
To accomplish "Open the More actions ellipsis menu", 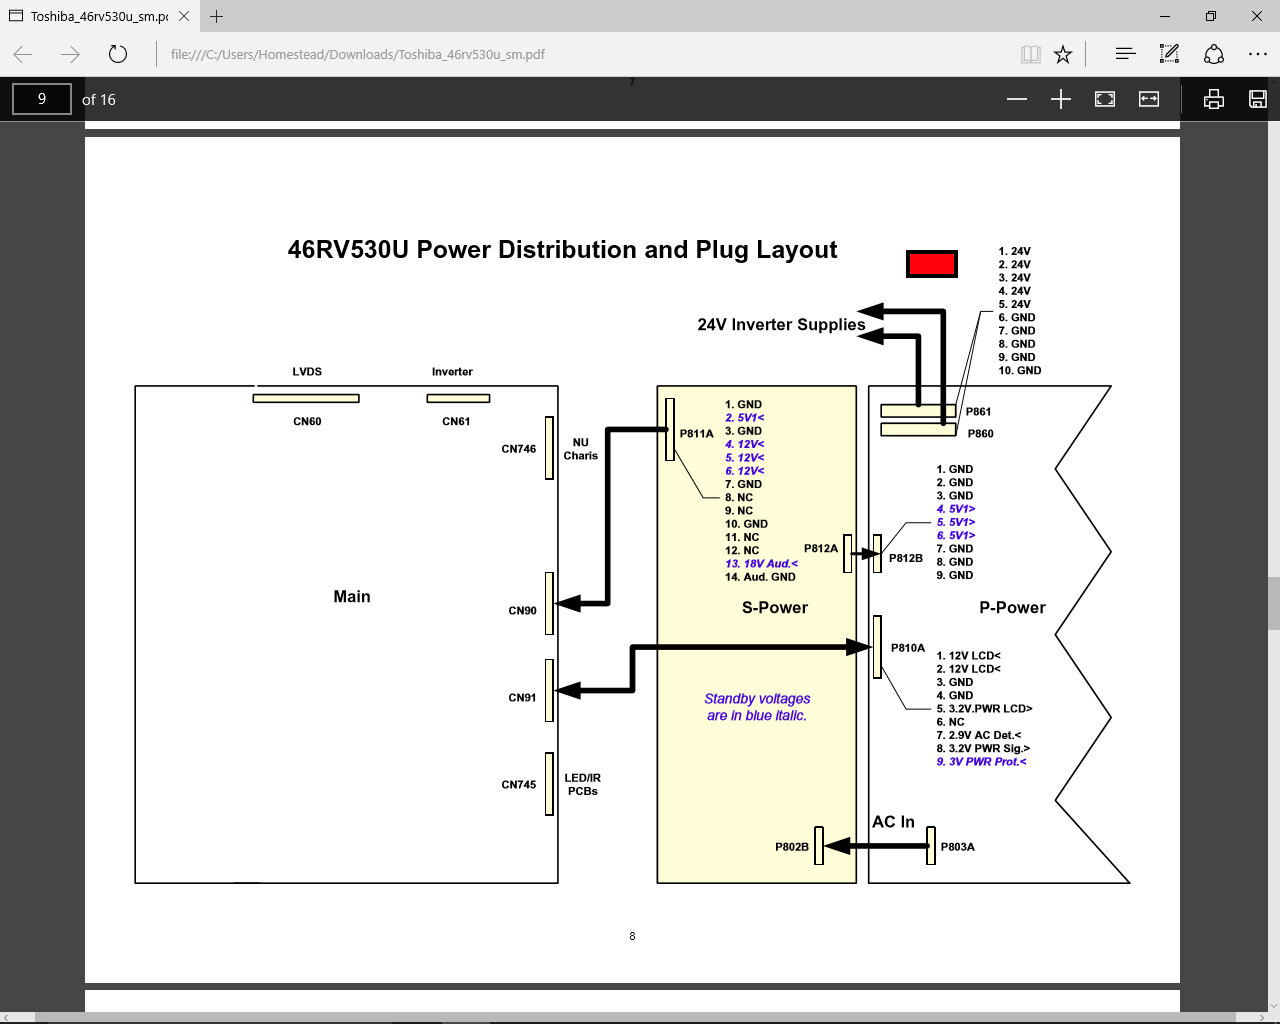I will point(1258,54).
